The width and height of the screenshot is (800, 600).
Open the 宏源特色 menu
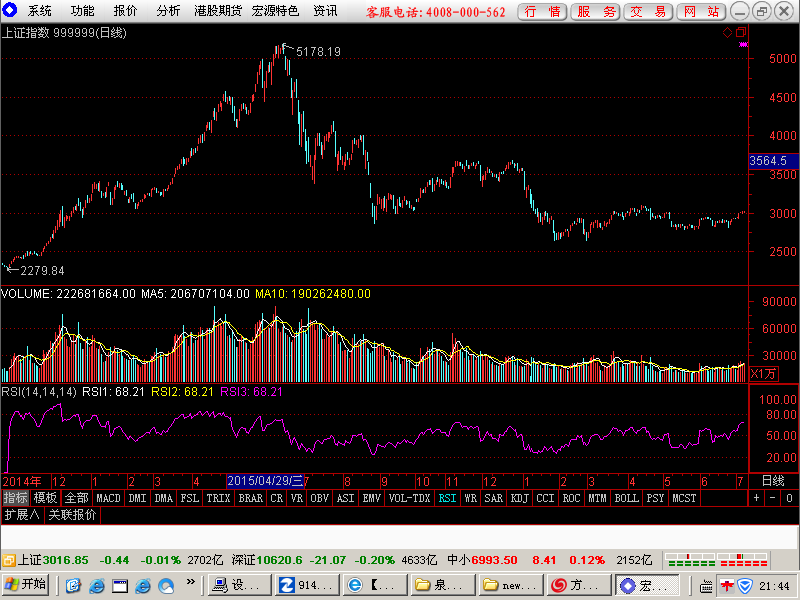tap(275, 11)
